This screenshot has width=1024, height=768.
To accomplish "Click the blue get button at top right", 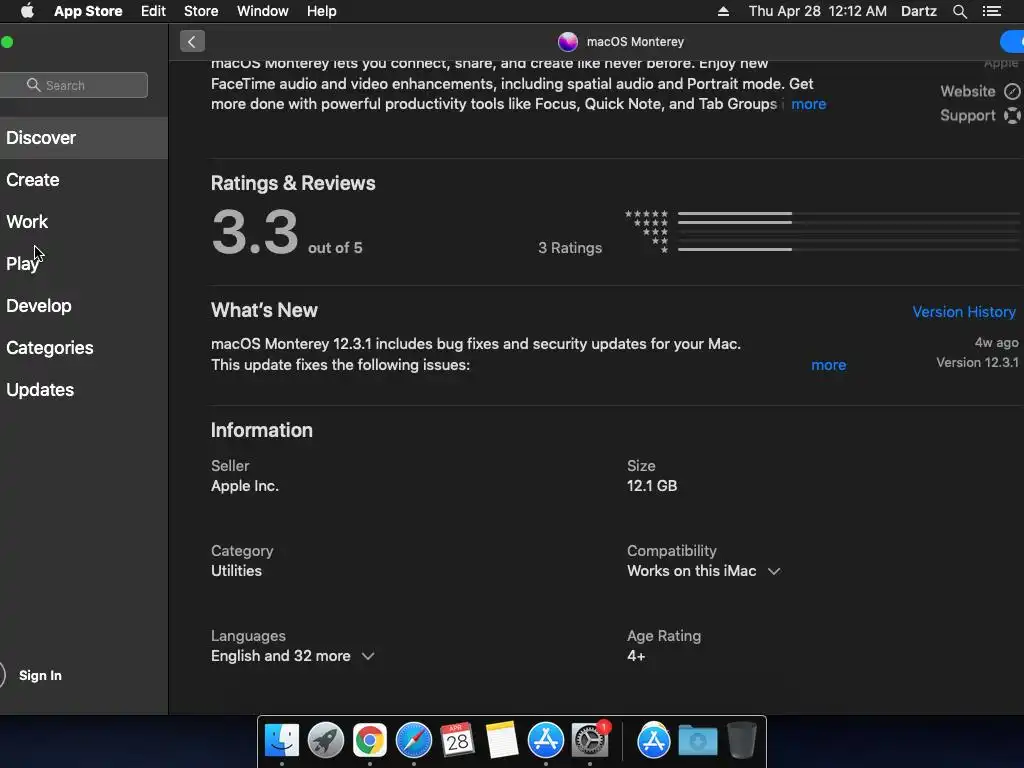I will [x=1012, y=42].
